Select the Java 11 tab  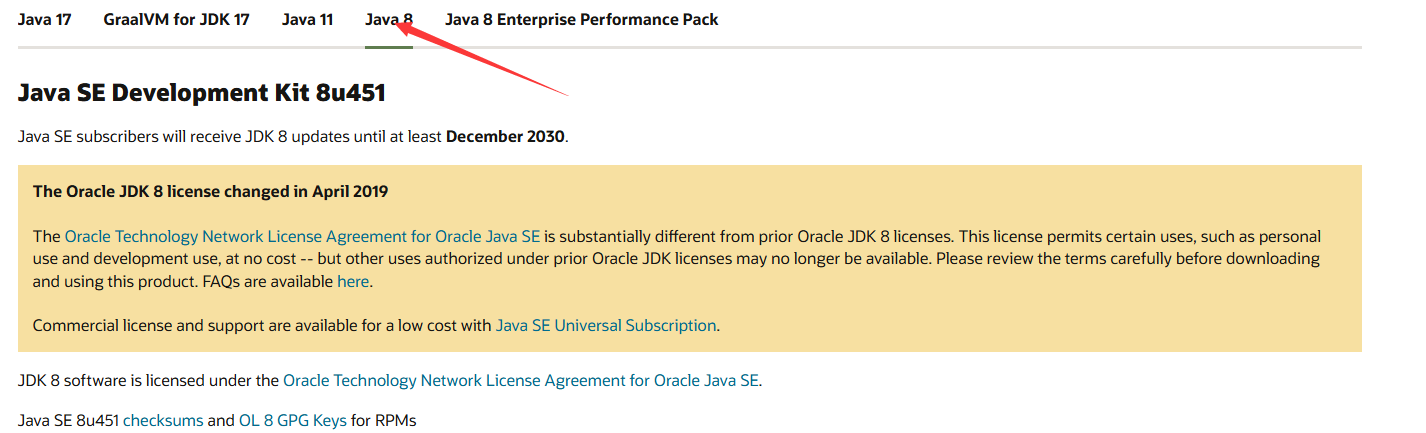307,19
